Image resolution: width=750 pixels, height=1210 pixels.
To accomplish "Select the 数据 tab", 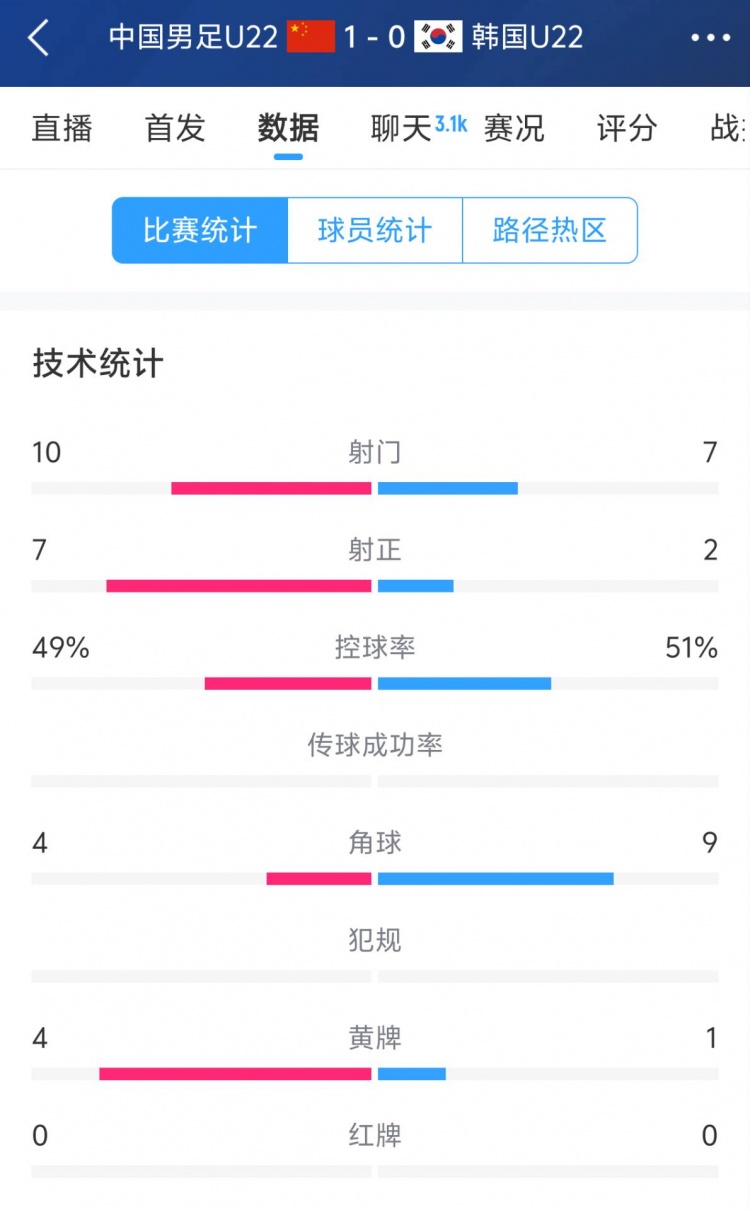I will coord(288,128).
